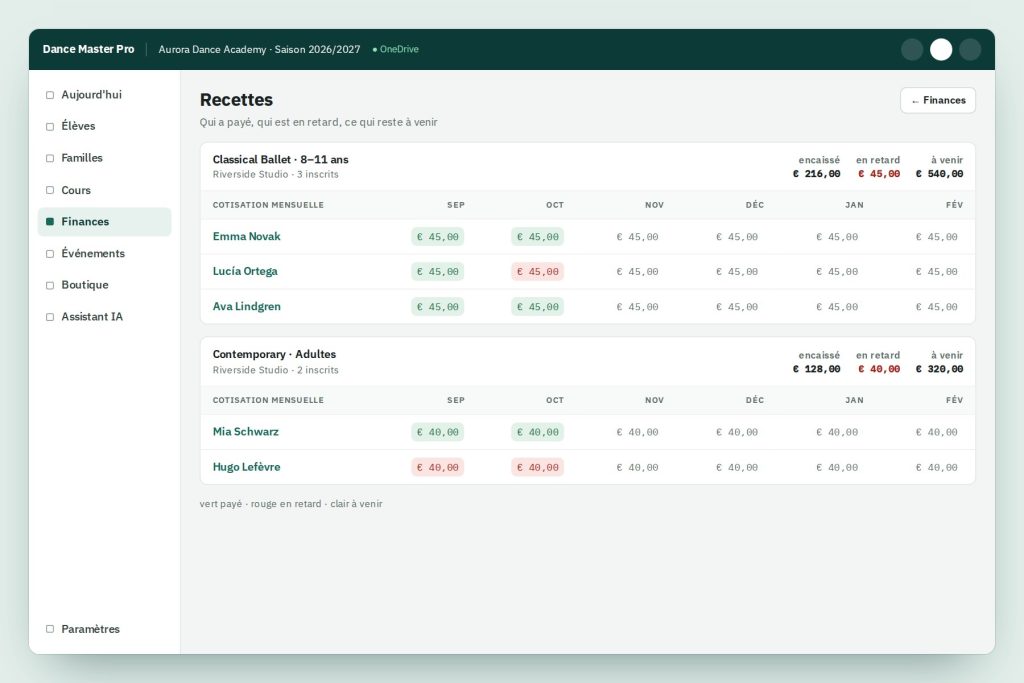Image resolution: width=1024 pixels, height=683 pixels.
Task: Click Ava Lindgren's FÉV € 45,00 cell
Action: click(936, 307)
